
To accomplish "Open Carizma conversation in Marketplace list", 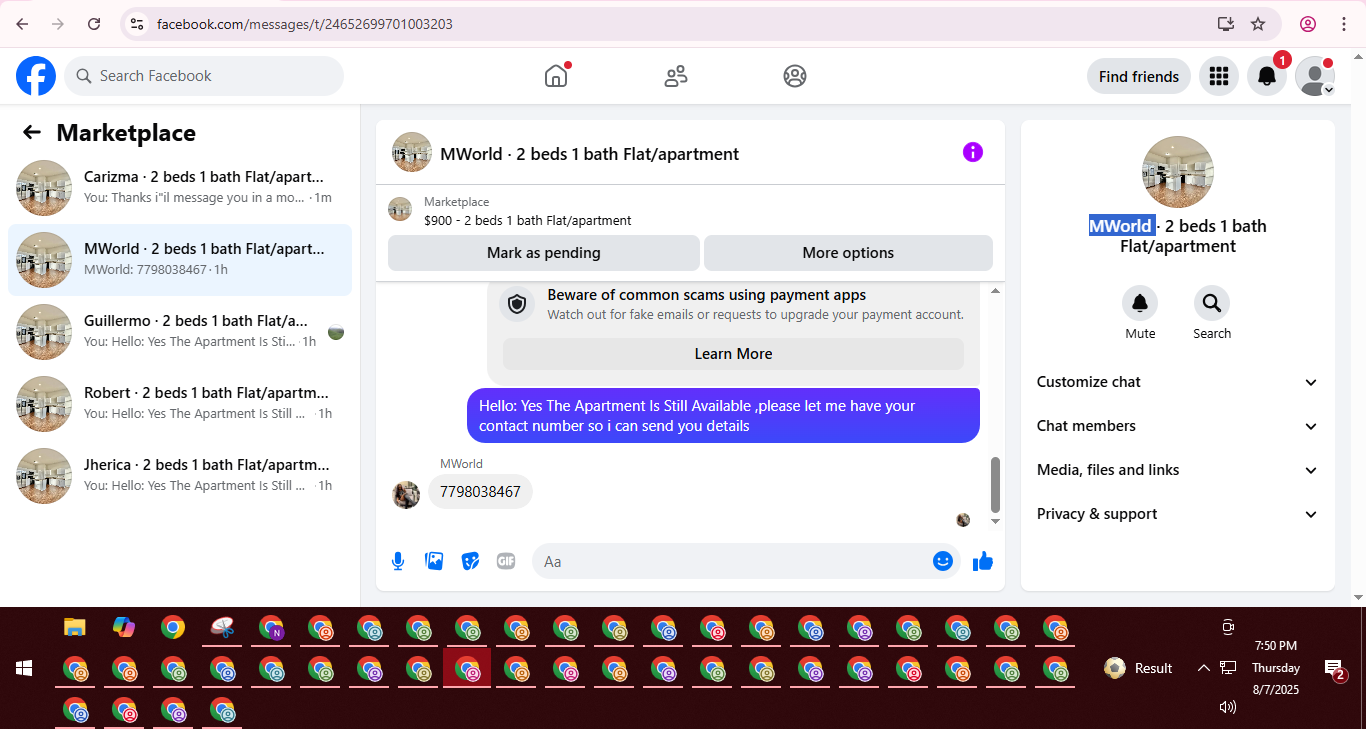I will click(180, 188).
